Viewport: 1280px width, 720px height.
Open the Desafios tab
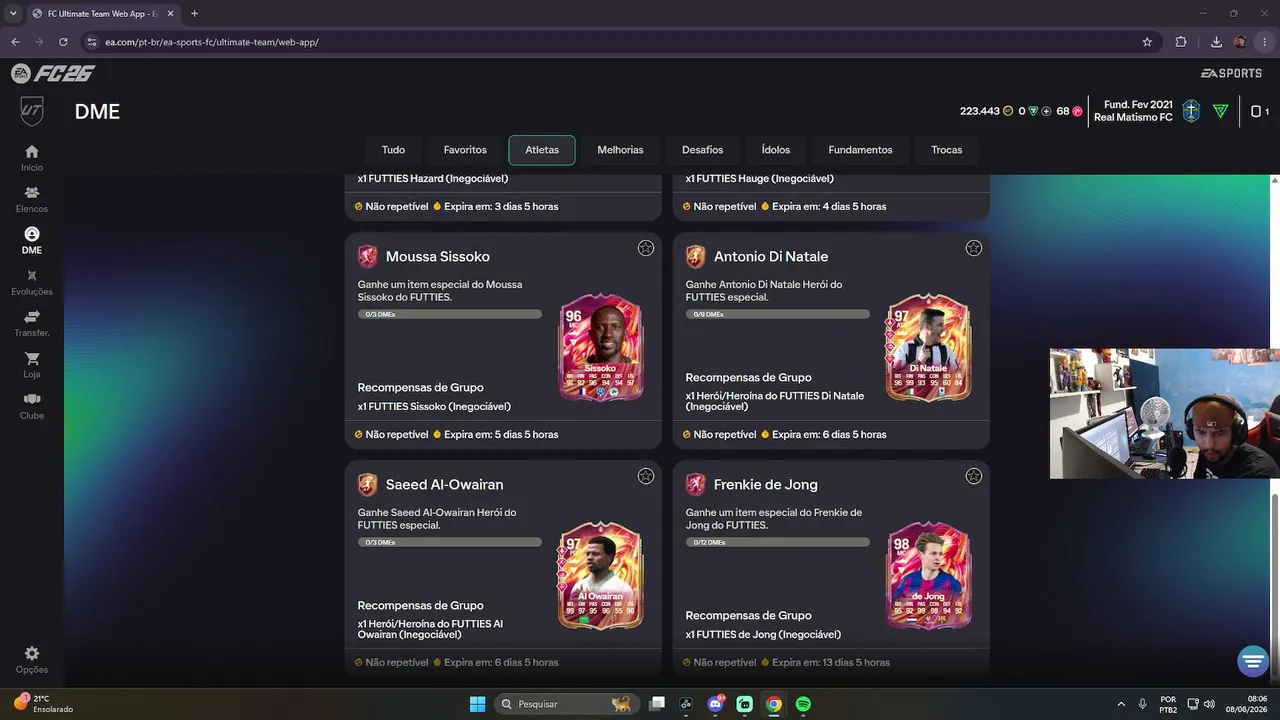pyautogui.click(x=702, y=150)
